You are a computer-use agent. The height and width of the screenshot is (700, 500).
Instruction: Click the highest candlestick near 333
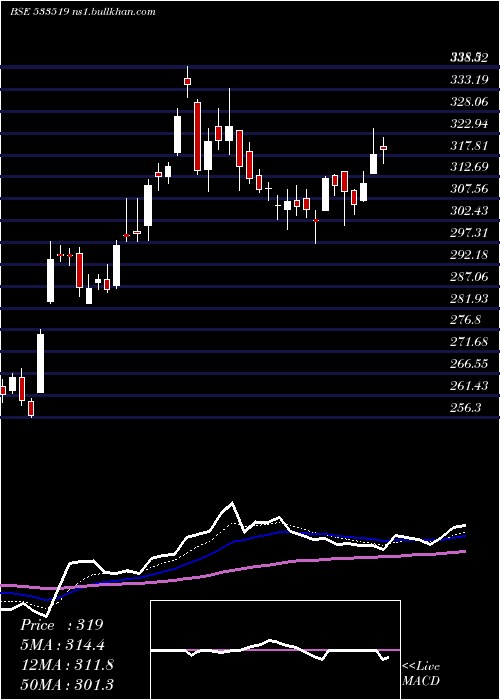(x=188, y=81)
